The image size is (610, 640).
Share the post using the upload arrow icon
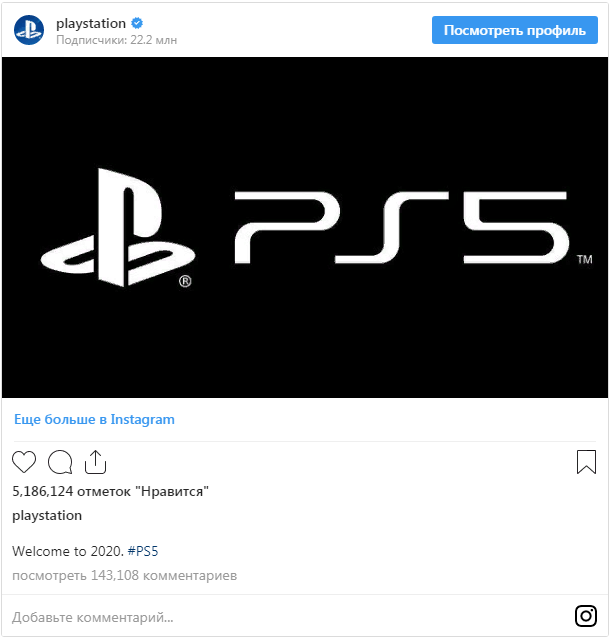click(95, 462)
